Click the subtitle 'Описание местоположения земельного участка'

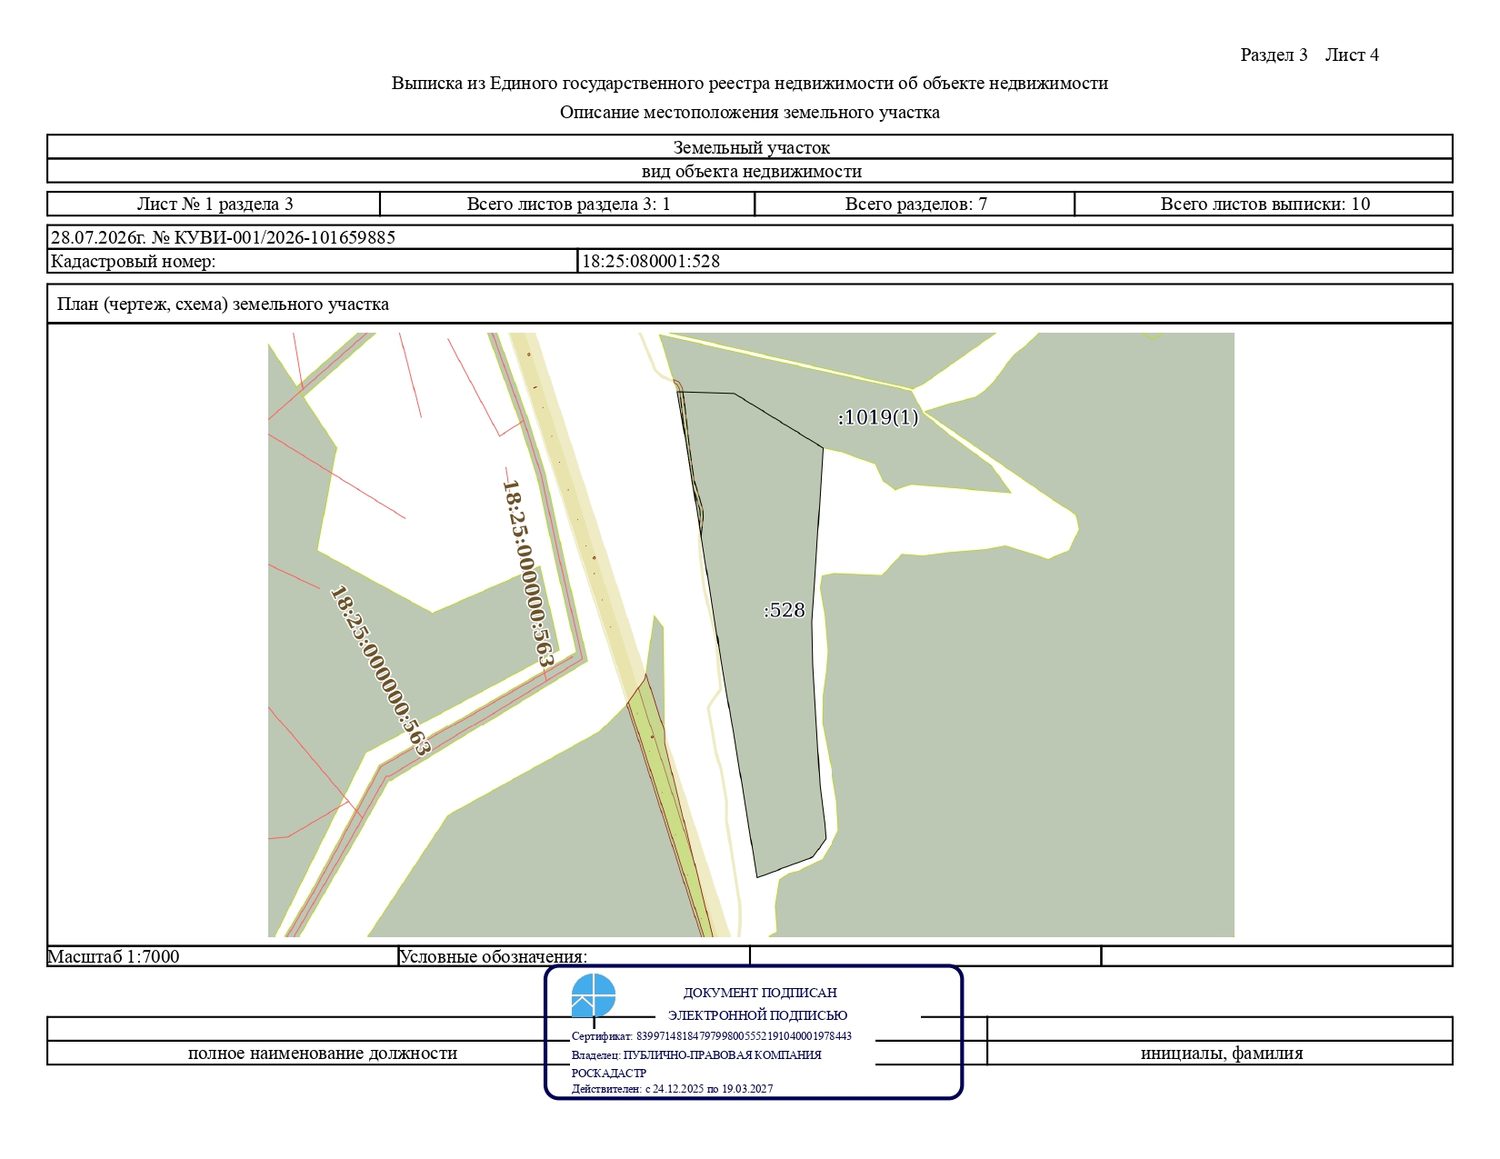click(x=749, y=112)
